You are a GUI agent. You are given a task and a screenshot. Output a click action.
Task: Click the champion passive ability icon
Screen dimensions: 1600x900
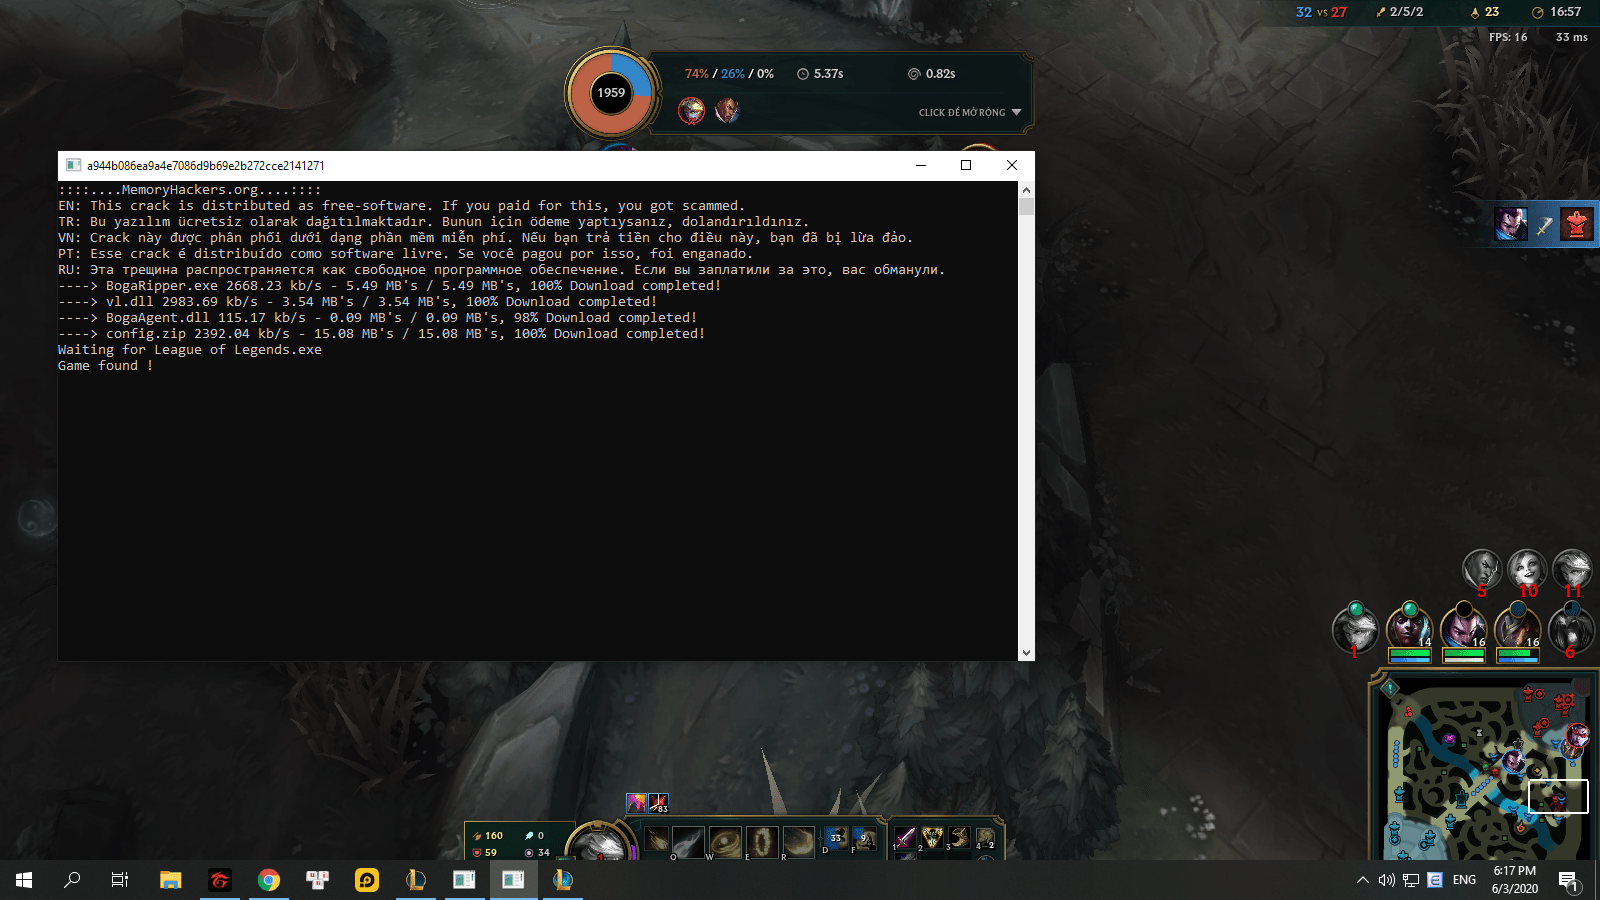tap(657, 840)
